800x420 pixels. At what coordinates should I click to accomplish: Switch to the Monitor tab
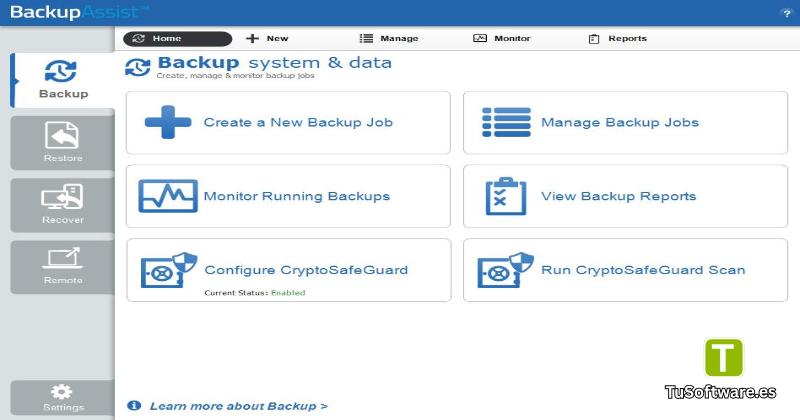tap(502, 38)
